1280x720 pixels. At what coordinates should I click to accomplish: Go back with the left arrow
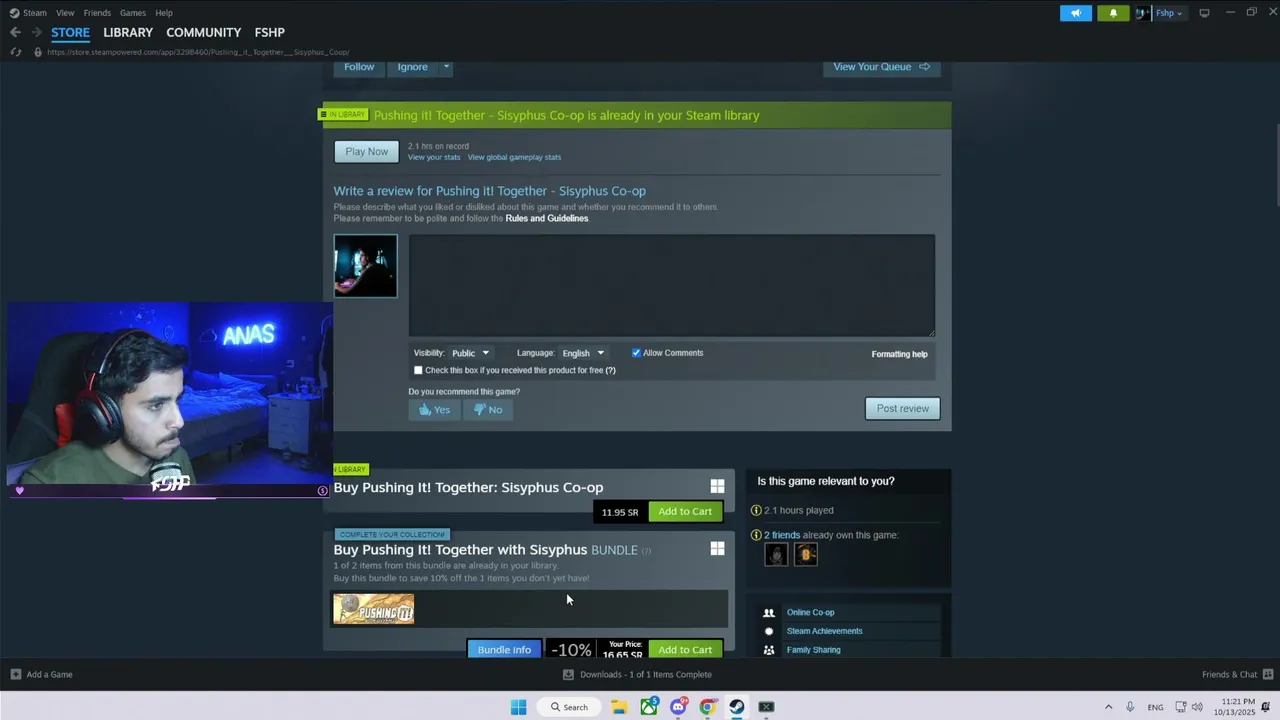[x=15, y=32]
